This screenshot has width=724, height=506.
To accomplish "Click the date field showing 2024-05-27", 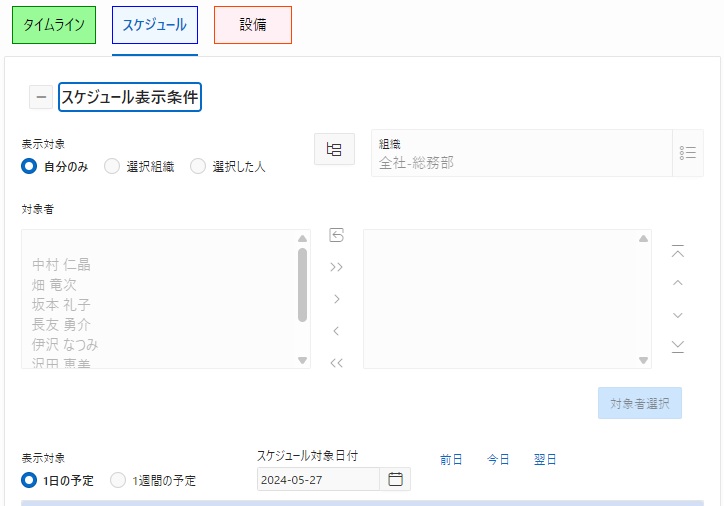I will pos(318,479).
